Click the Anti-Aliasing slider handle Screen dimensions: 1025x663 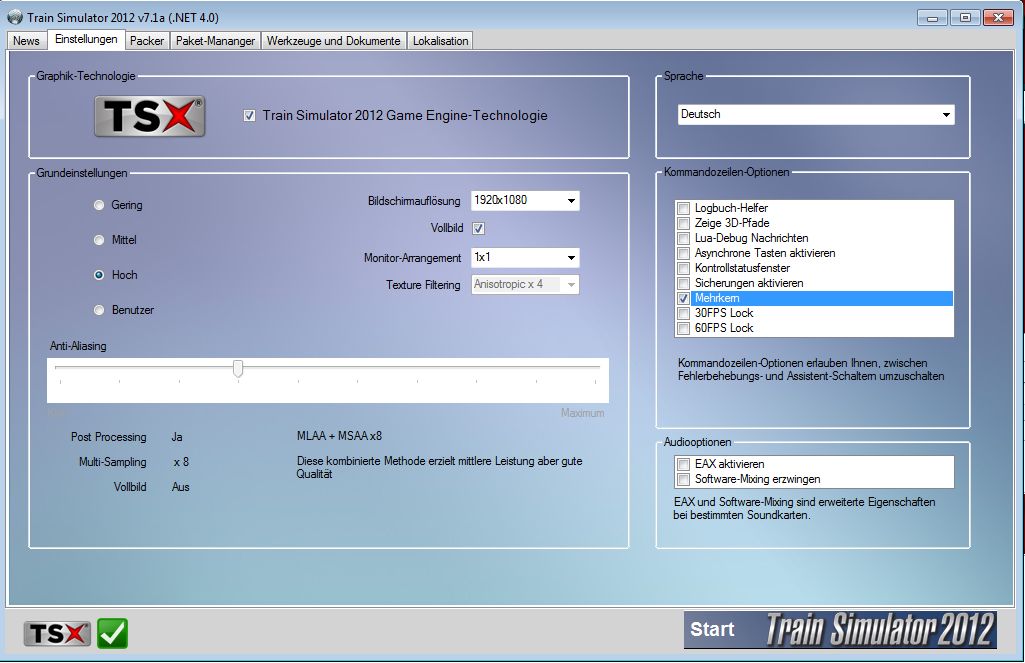pos(238,368)
